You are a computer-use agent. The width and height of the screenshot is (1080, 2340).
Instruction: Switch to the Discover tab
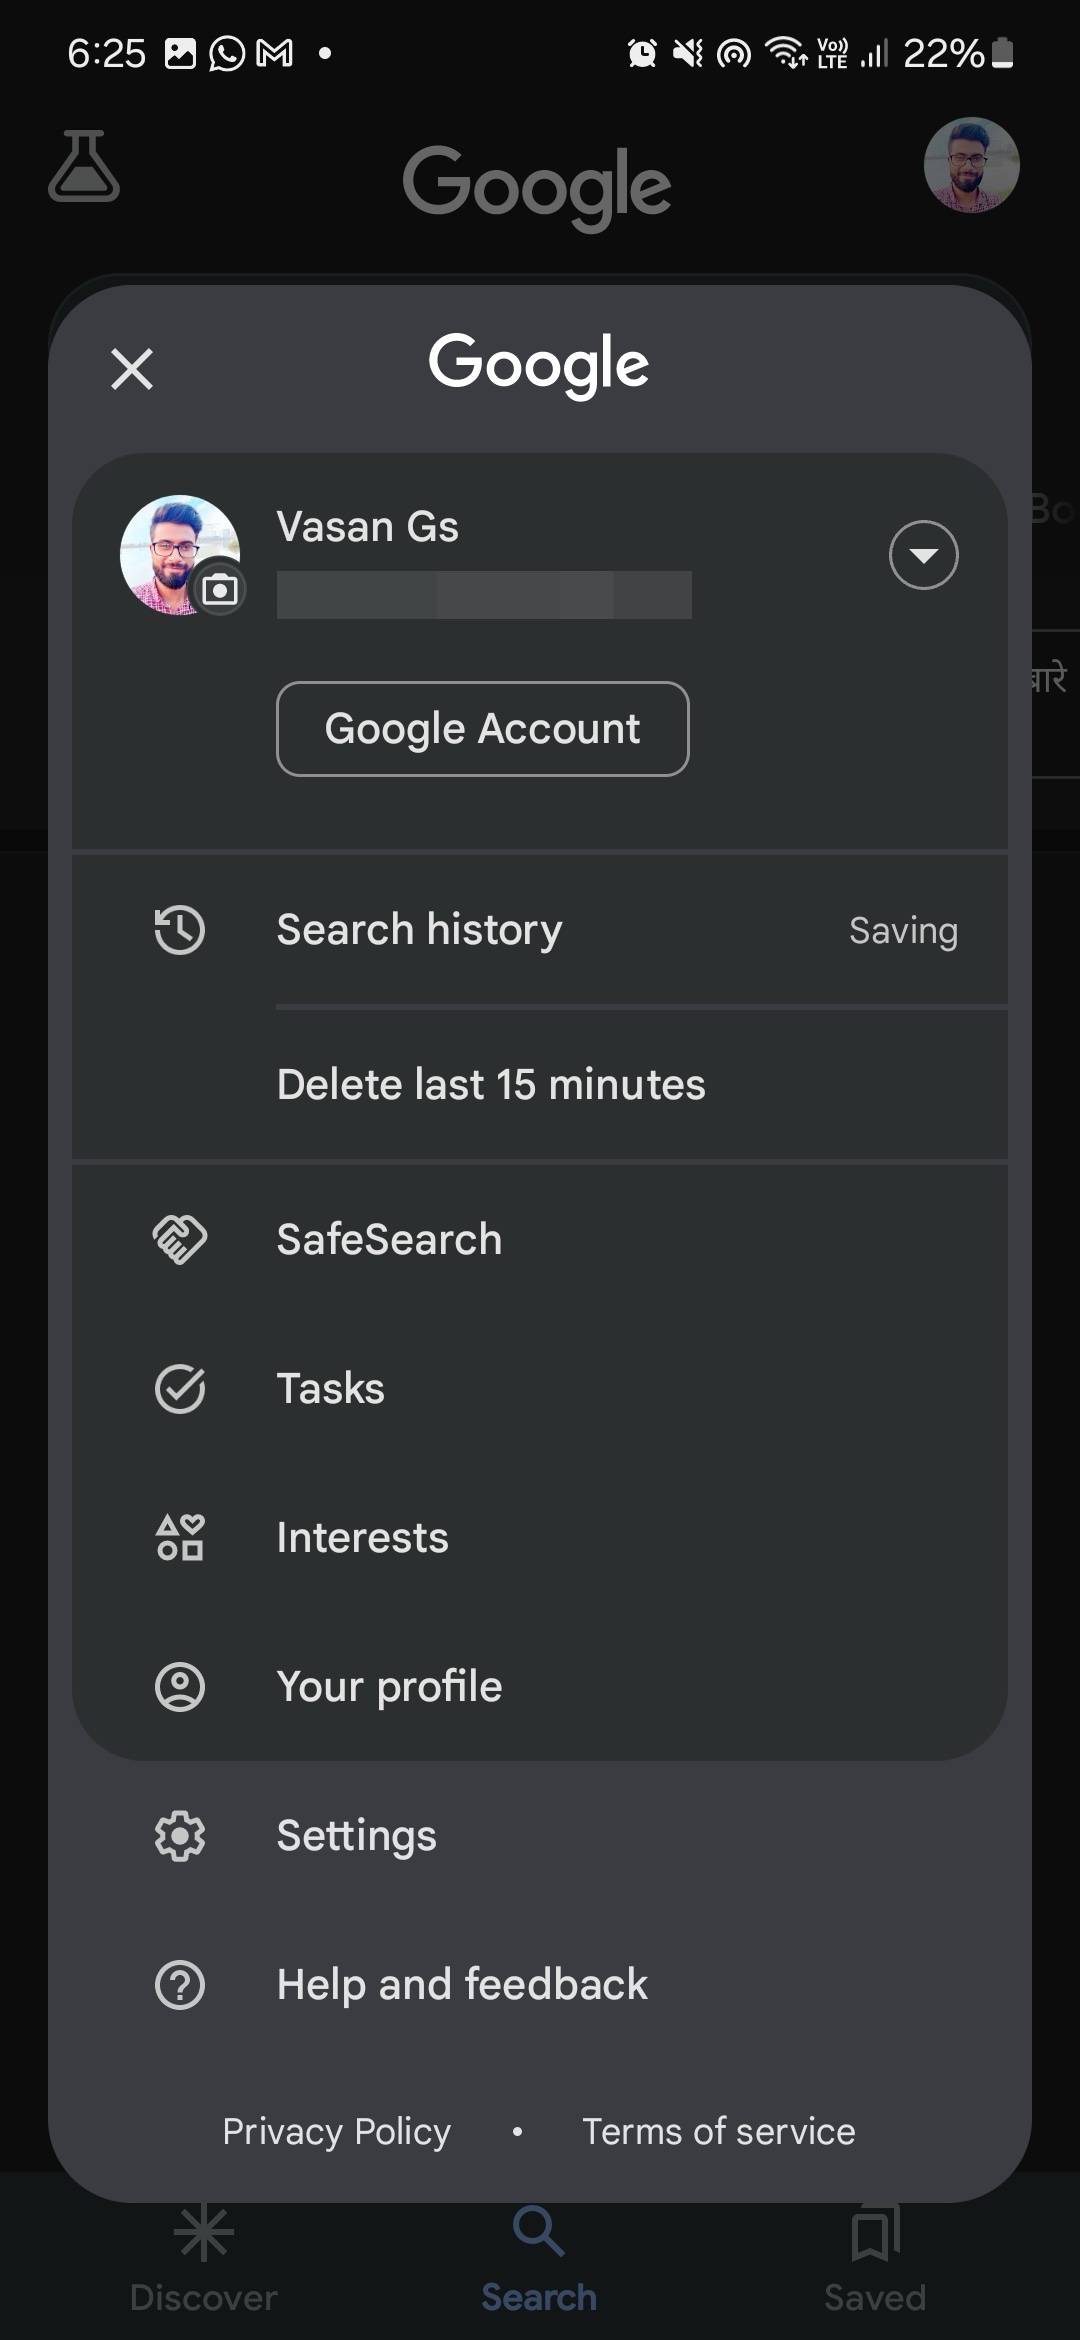(204, 2262)
